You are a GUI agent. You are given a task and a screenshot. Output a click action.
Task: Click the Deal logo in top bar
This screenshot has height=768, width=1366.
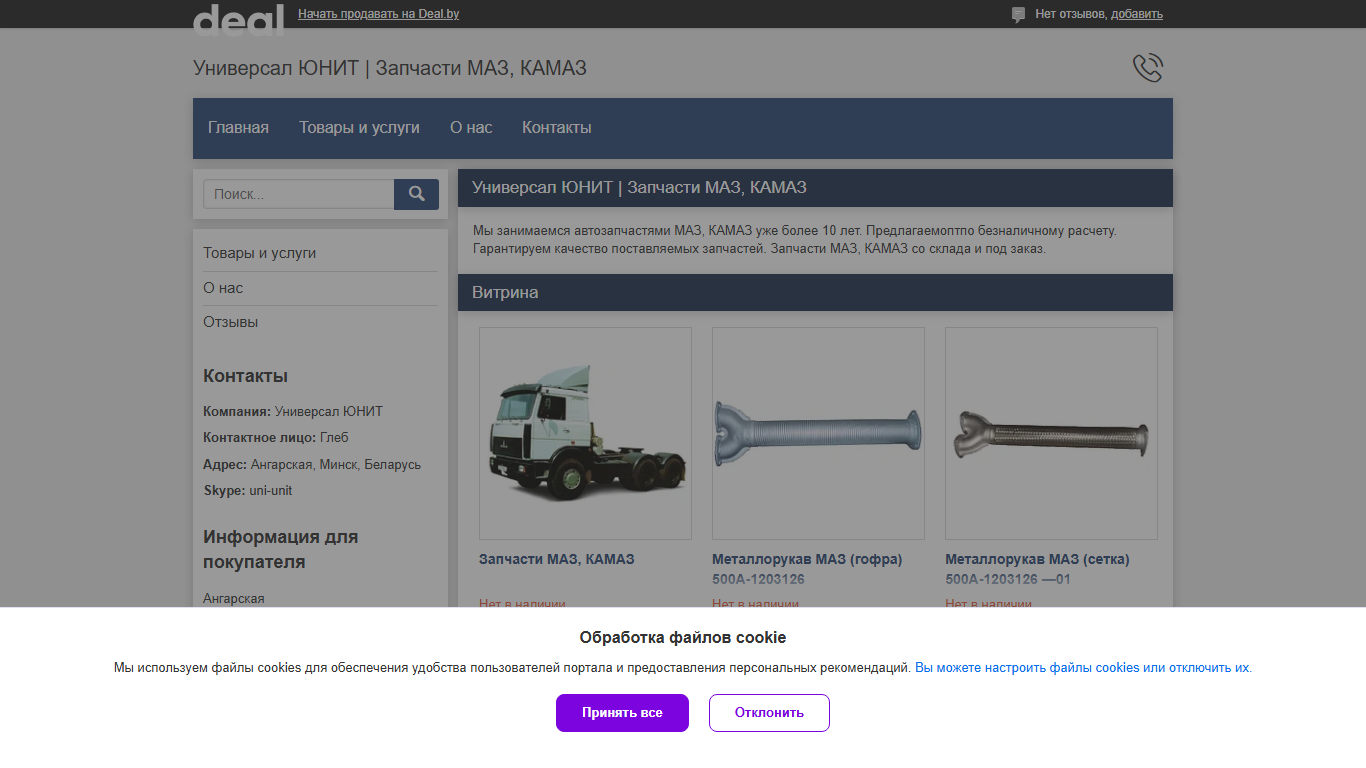[238, 19]
